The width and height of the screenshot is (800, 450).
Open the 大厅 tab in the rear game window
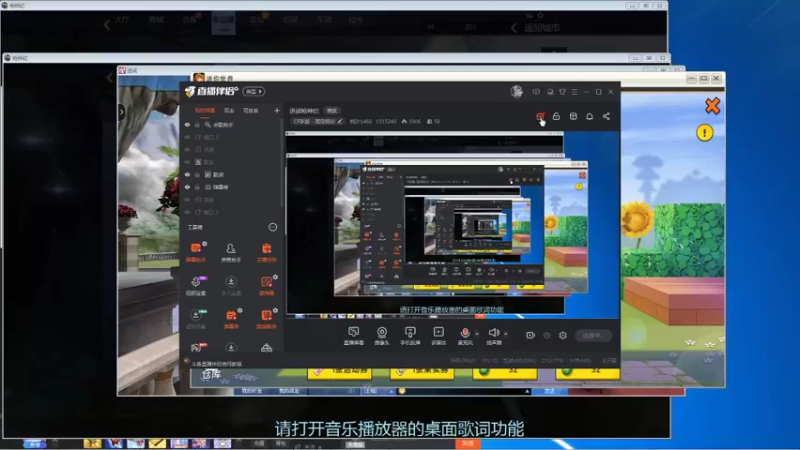click(122, 20)
